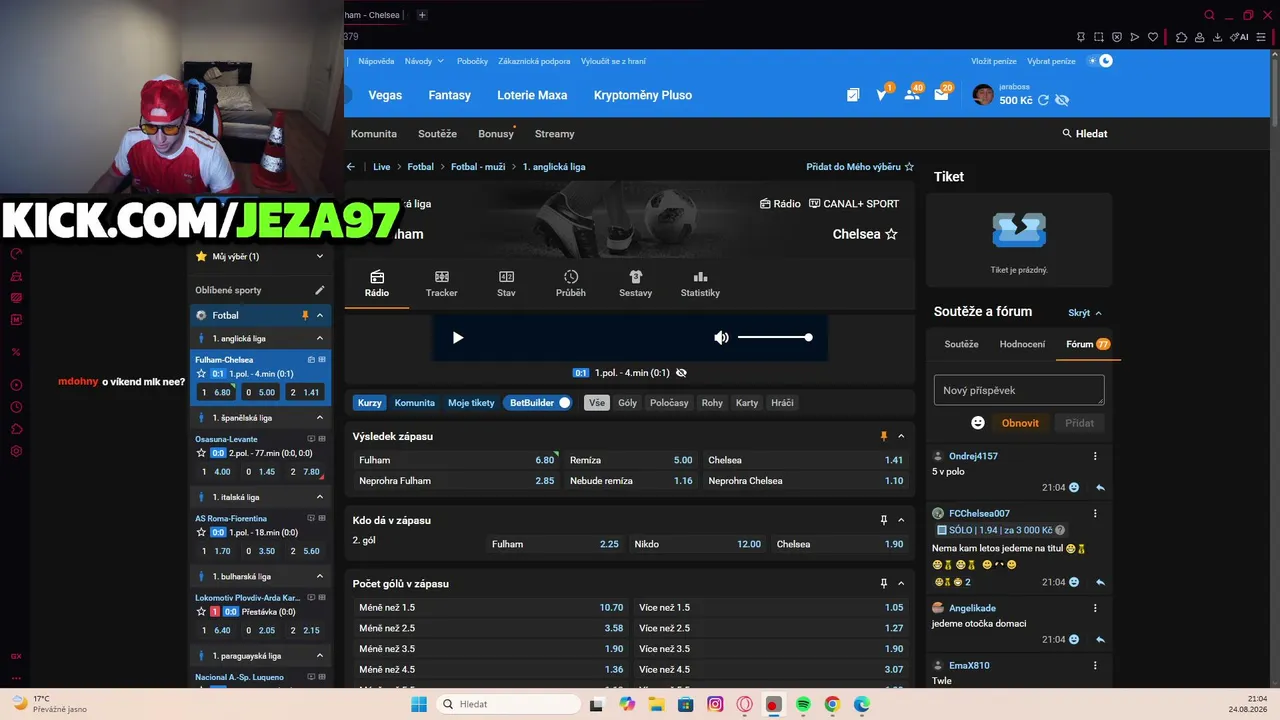Viewport: 1280px width, 720px height.
Task: Toggle score visibility under radio player
Action: (681, 373)
